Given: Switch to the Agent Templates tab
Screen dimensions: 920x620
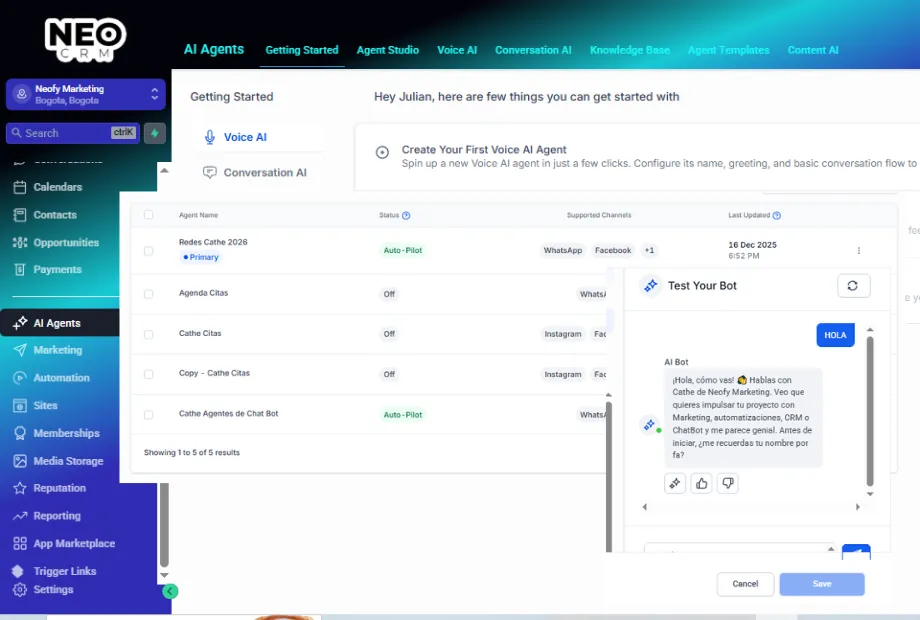Looking at the screenshot, I should [728, 50].
